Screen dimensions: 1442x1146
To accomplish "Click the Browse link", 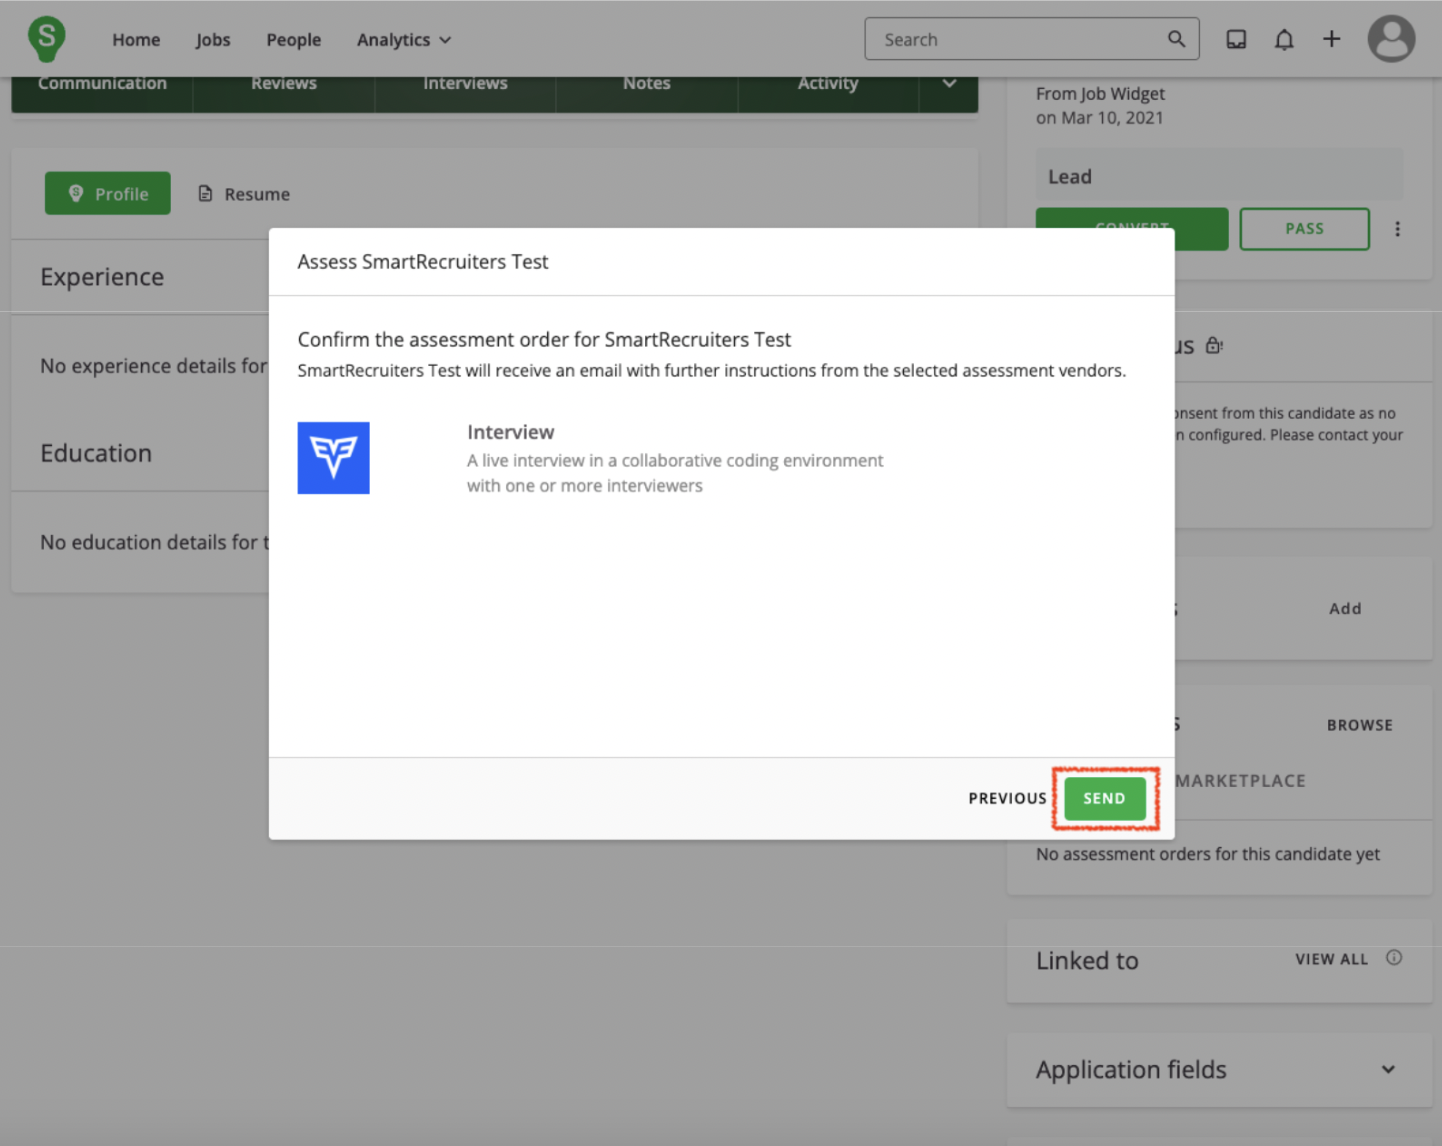I will (x=1359, y=725).
